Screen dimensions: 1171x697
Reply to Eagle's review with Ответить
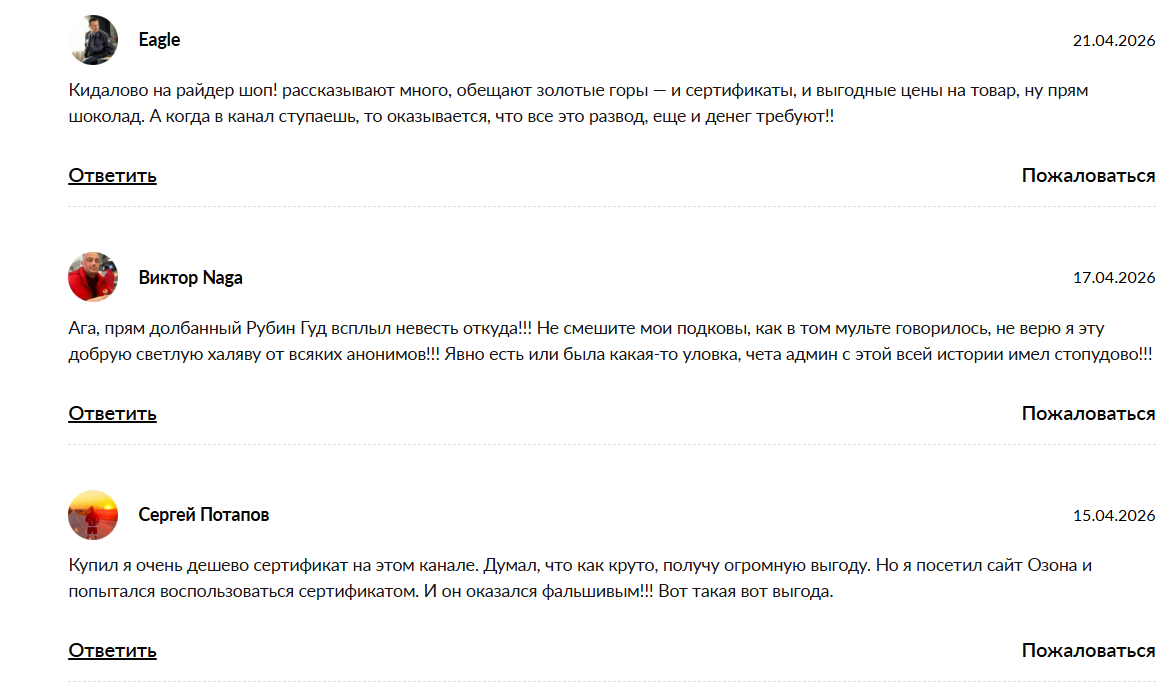click(x=112, y=176)
